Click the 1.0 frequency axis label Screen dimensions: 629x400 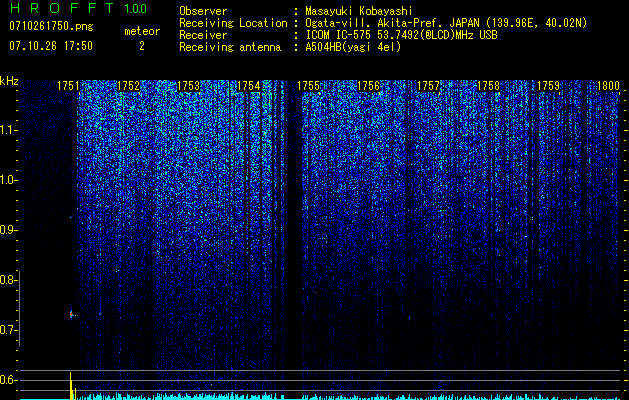pyautogui.click(x=9, y=180)
